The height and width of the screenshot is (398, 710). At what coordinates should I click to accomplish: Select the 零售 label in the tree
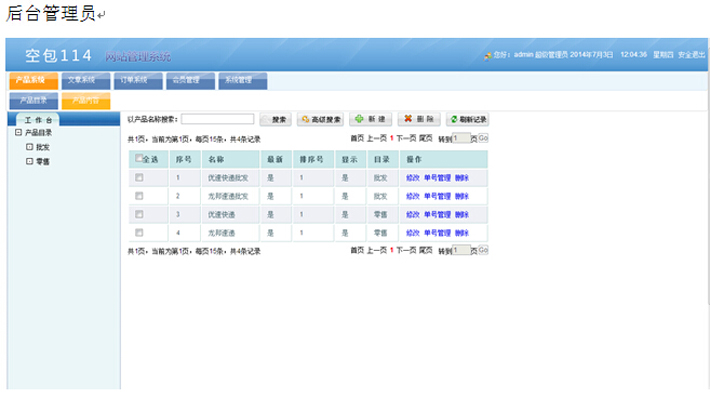(x=43, y=162)
